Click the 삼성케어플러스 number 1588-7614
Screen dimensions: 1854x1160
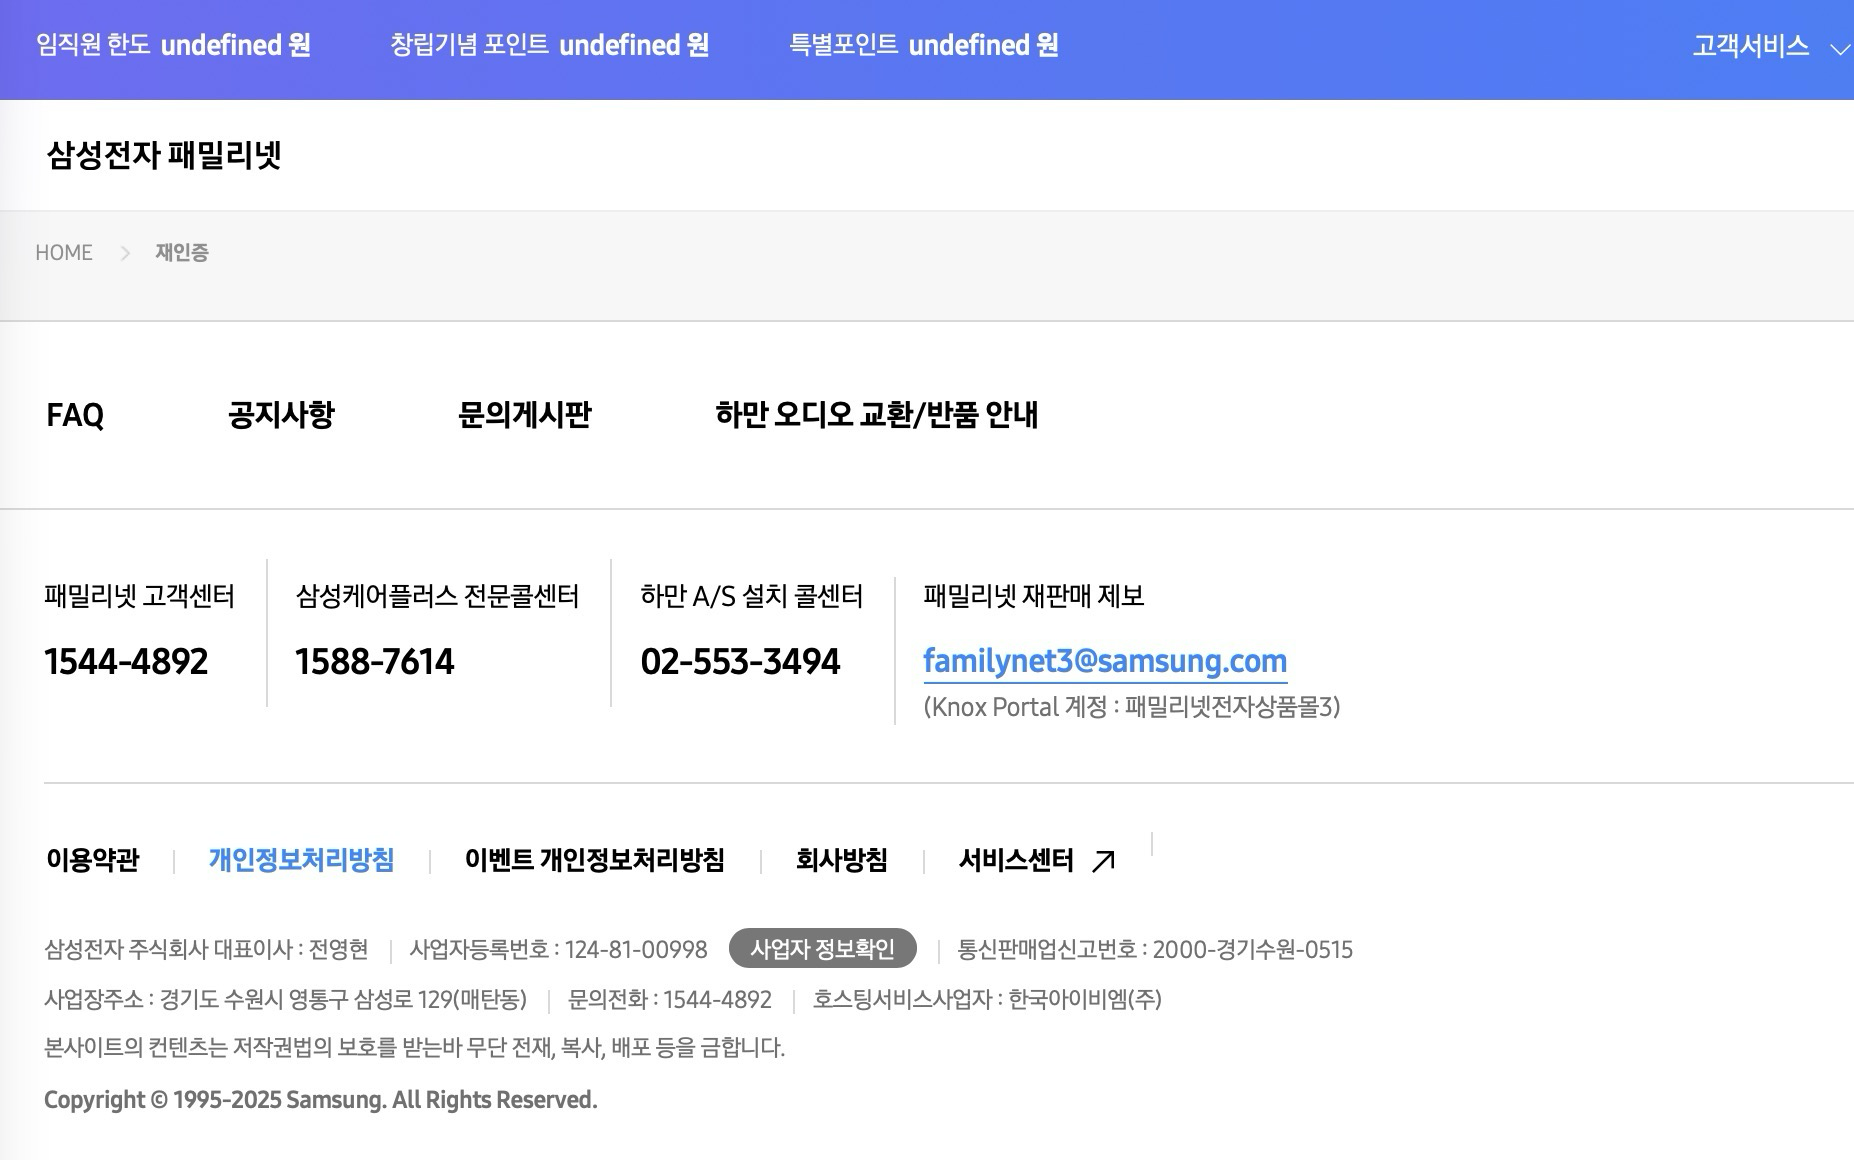tap(375, 662)
